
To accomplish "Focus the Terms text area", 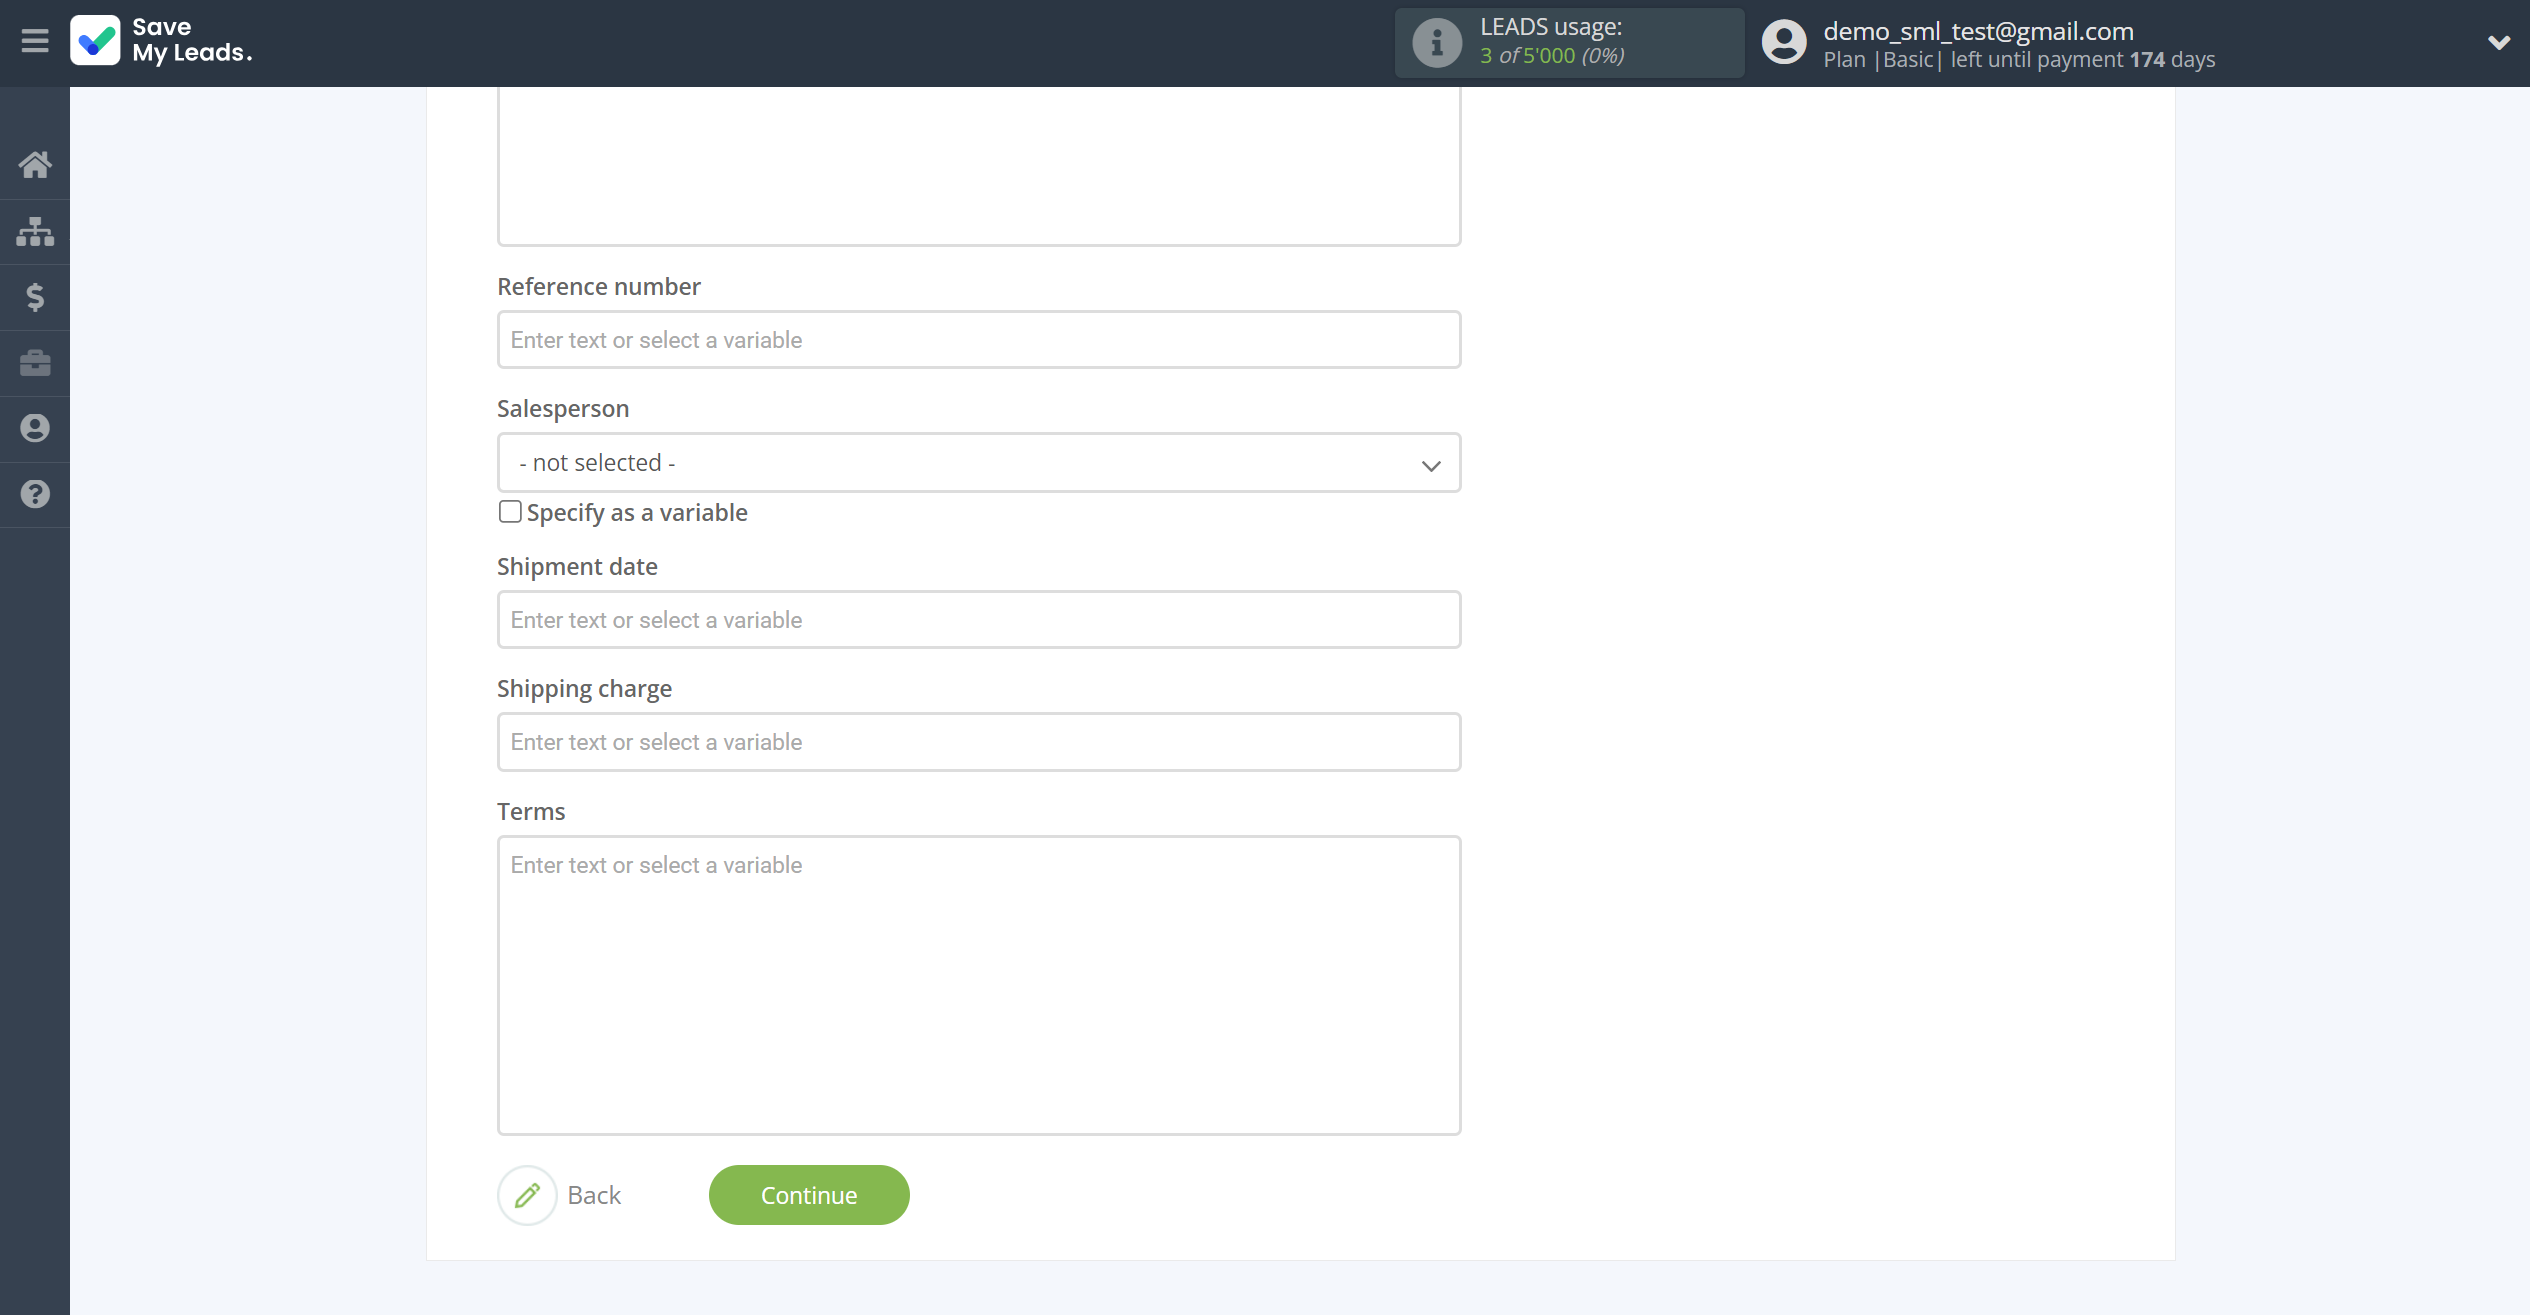I will [979, 986].
